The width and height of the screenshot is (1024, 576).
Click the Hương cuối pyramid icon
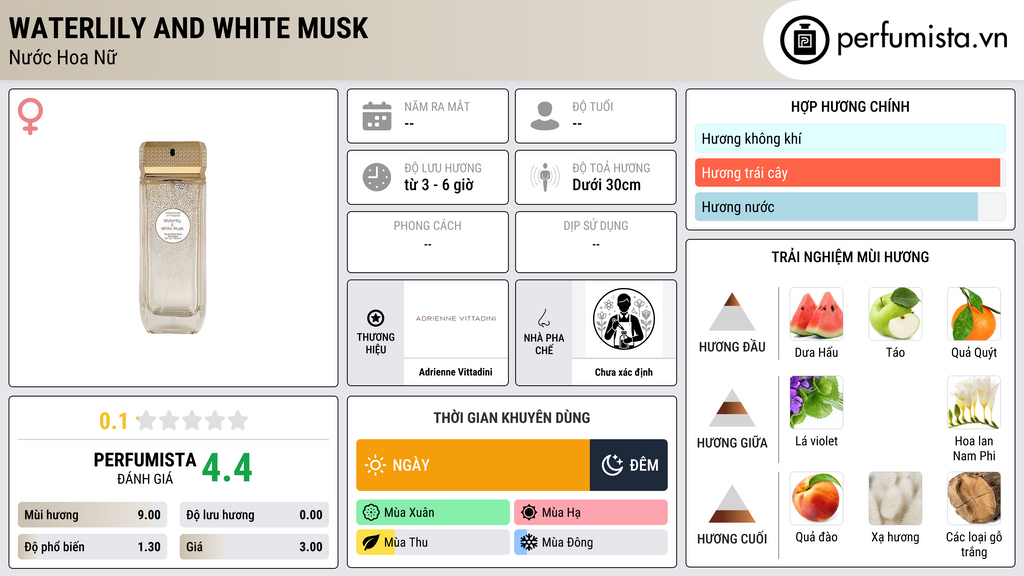[732, 504]
